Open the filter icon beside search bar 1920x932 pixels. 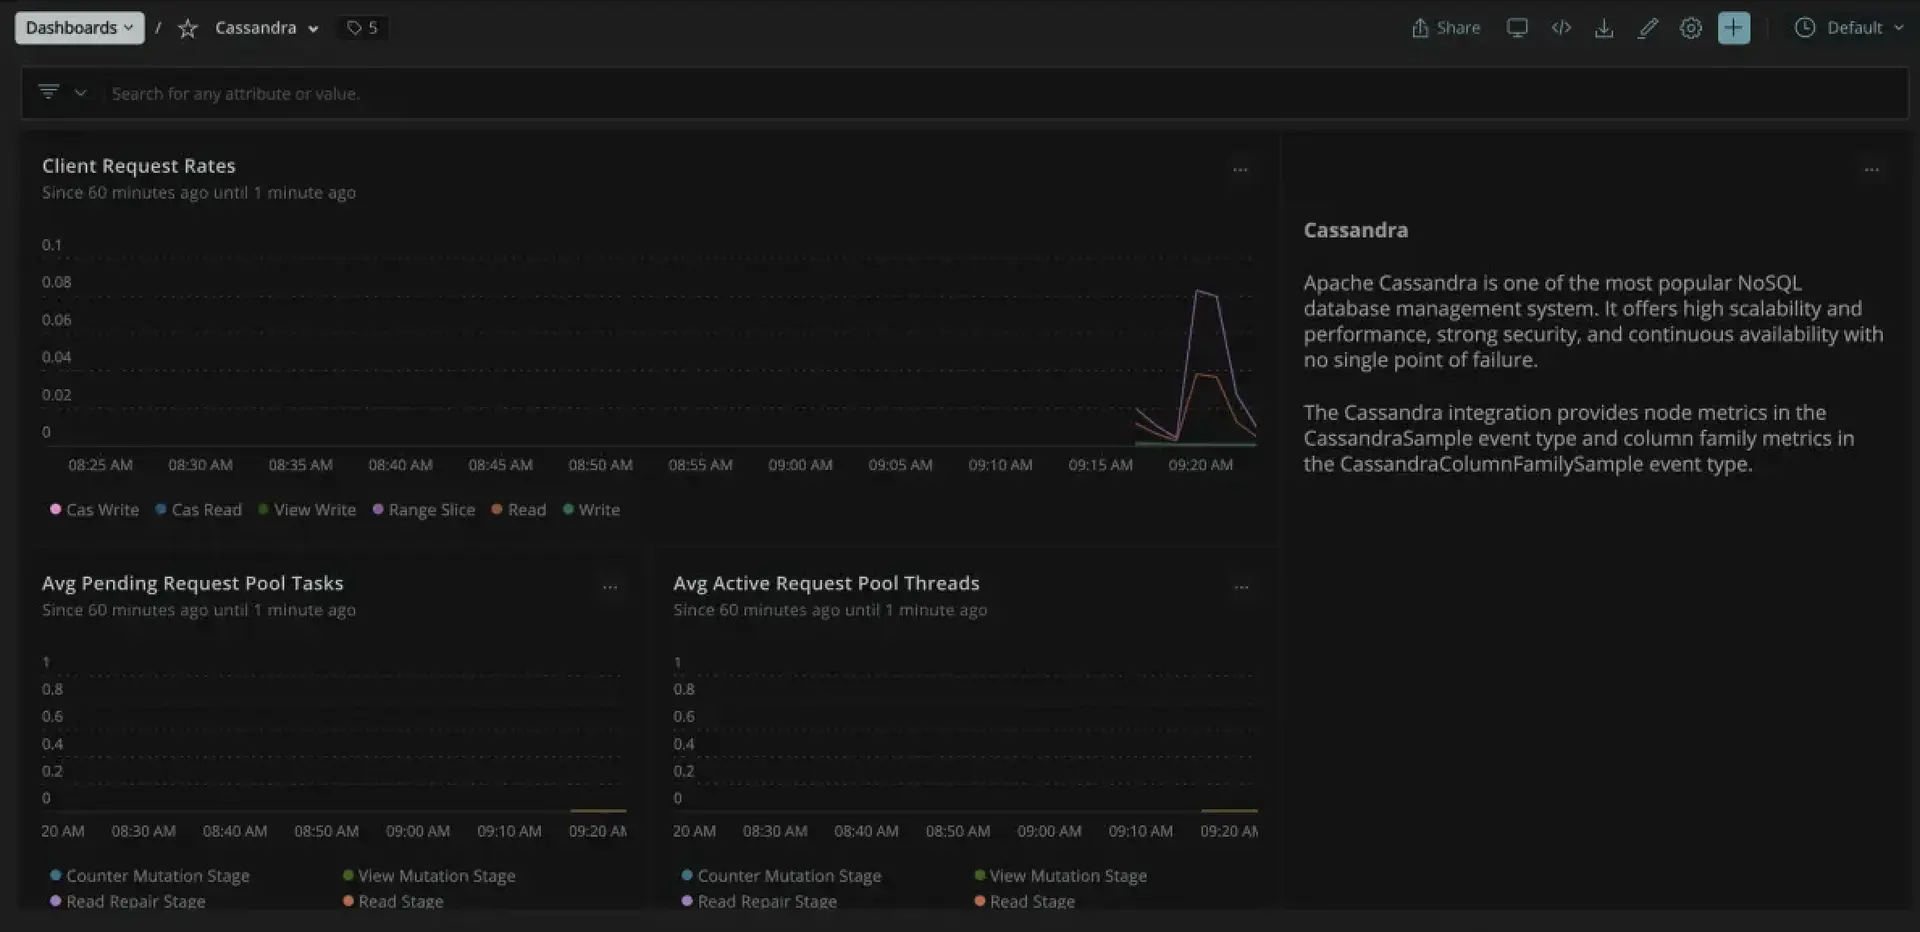coord(49,93)
